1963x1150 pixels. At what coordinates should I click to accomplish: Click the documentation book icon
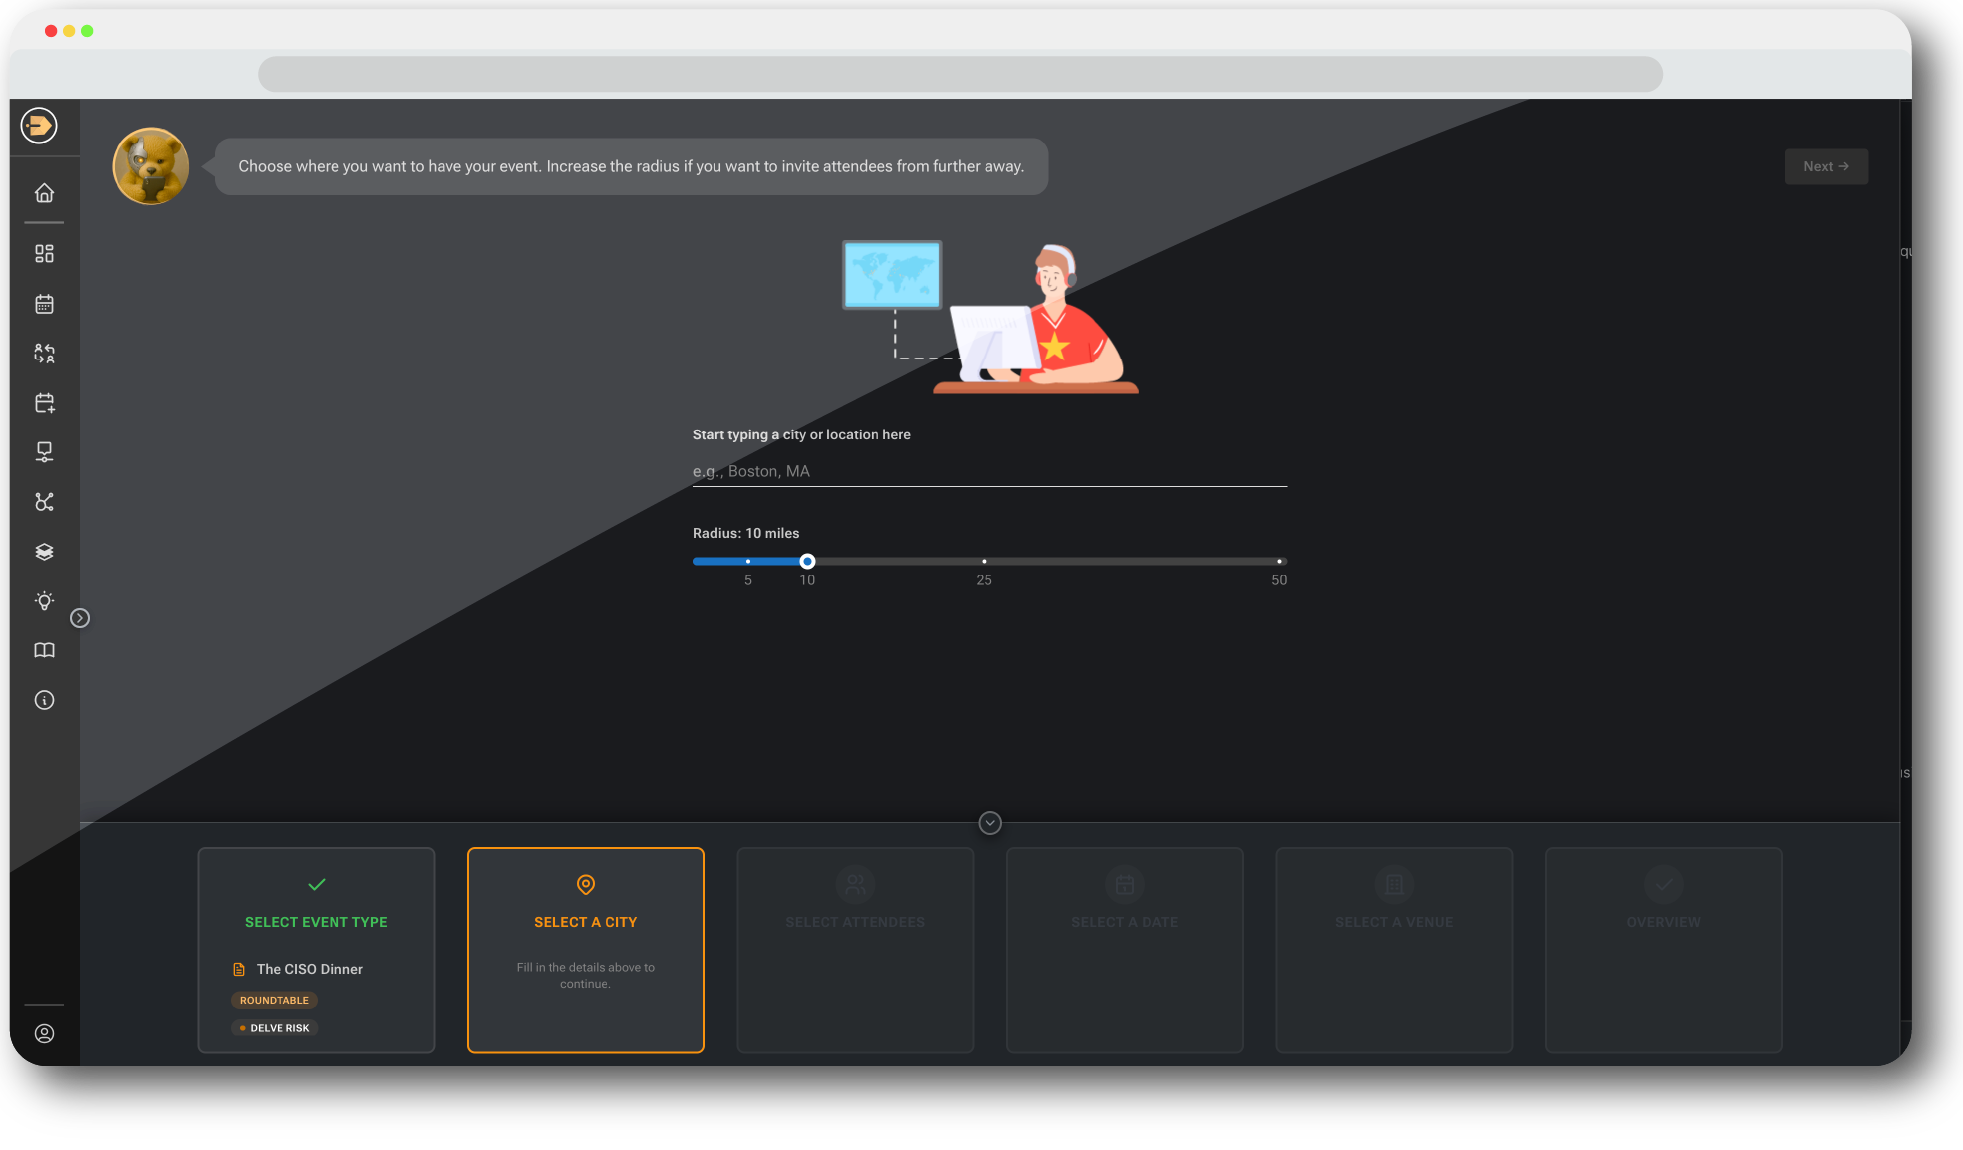(44, 650)
